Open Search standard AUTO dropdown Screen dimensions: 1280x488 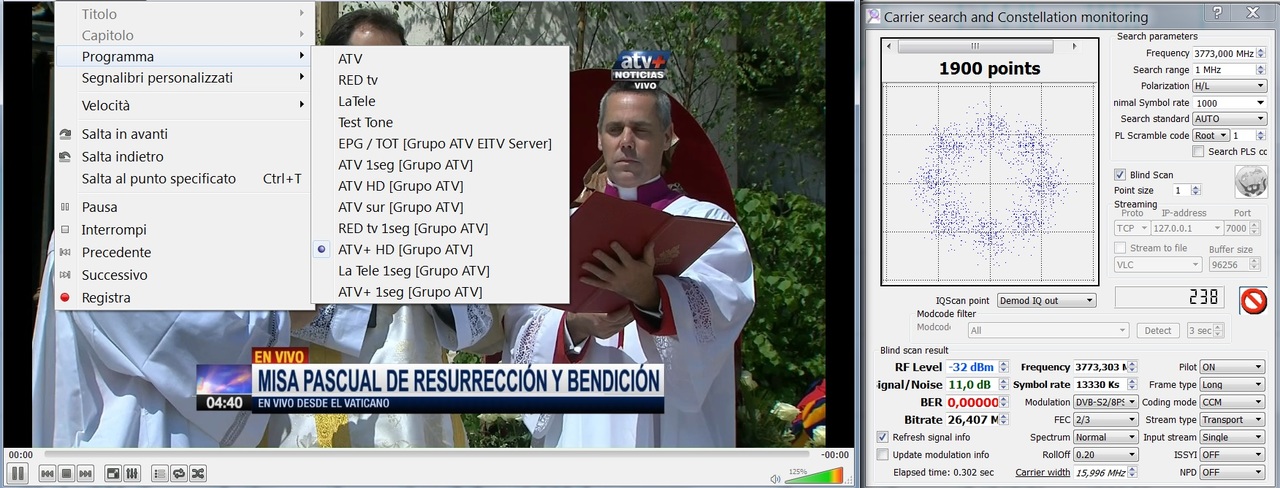pos(1230,119)
